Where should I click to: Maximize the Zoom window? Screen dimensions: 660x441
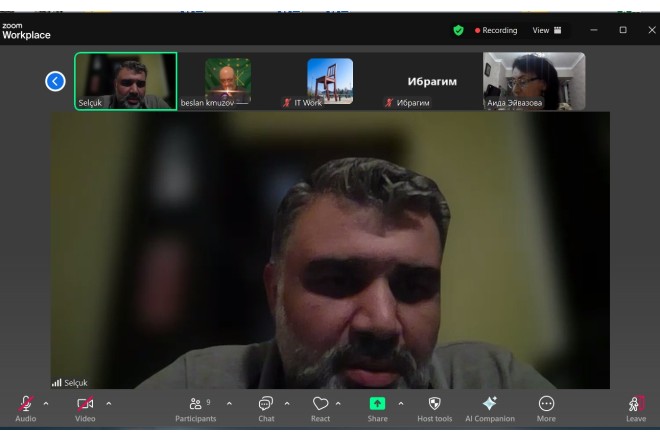coord(623,30)
